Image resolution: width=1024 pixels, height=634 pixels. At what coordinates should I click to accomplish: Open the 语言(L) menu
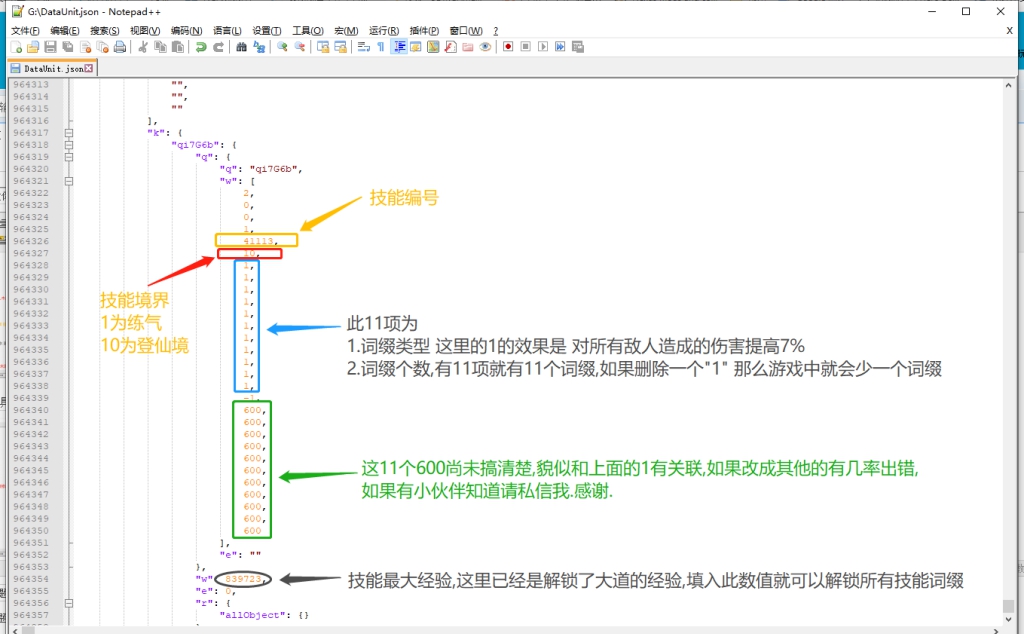tap(227, 31)
